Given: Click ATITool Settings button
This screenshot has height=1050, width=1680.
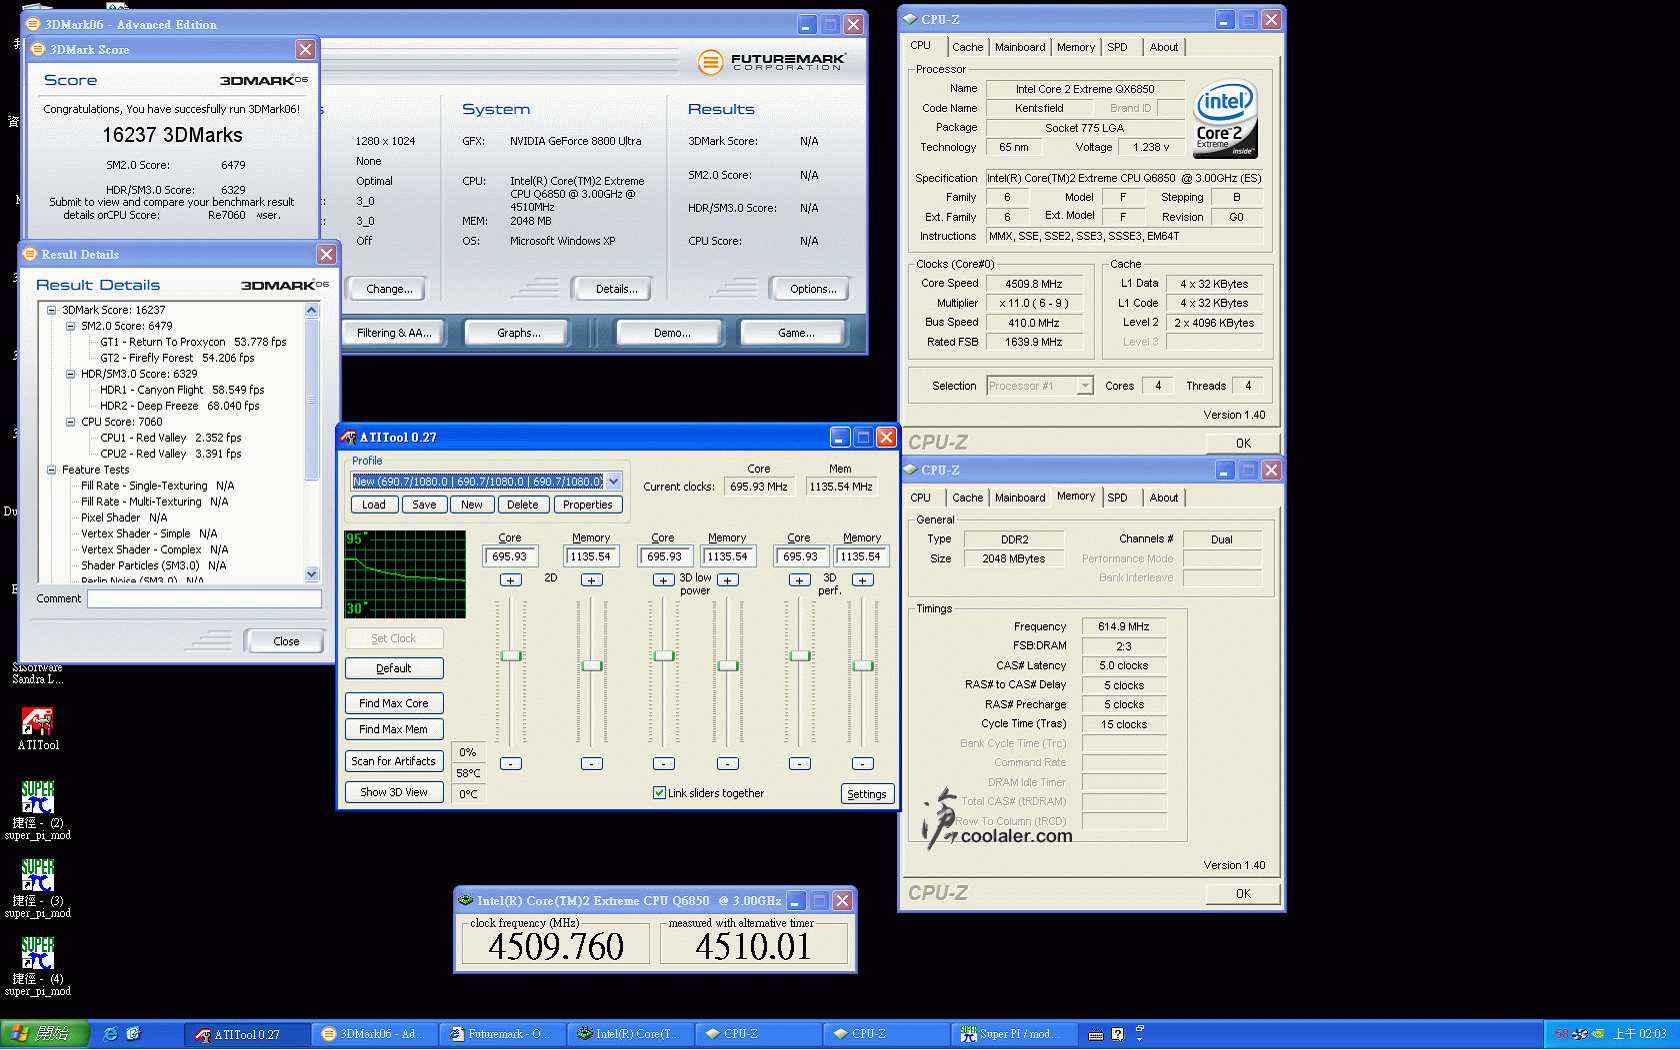Looking at the screenshot, I should point(867,795).
